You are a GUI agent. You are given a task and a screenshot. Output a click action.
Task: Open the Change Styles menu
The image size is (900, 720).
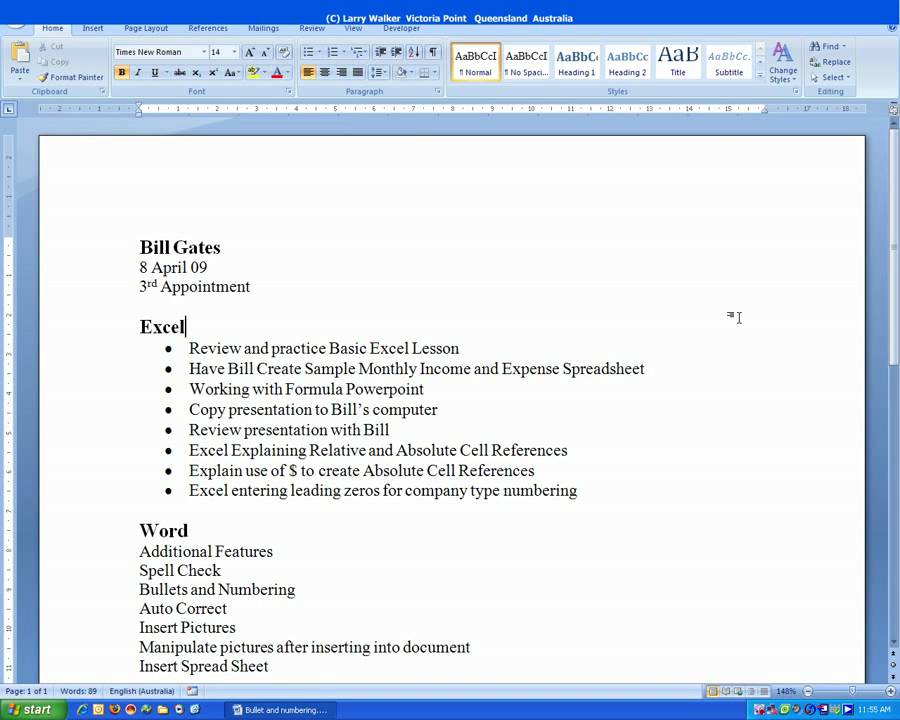click(783, 63)
